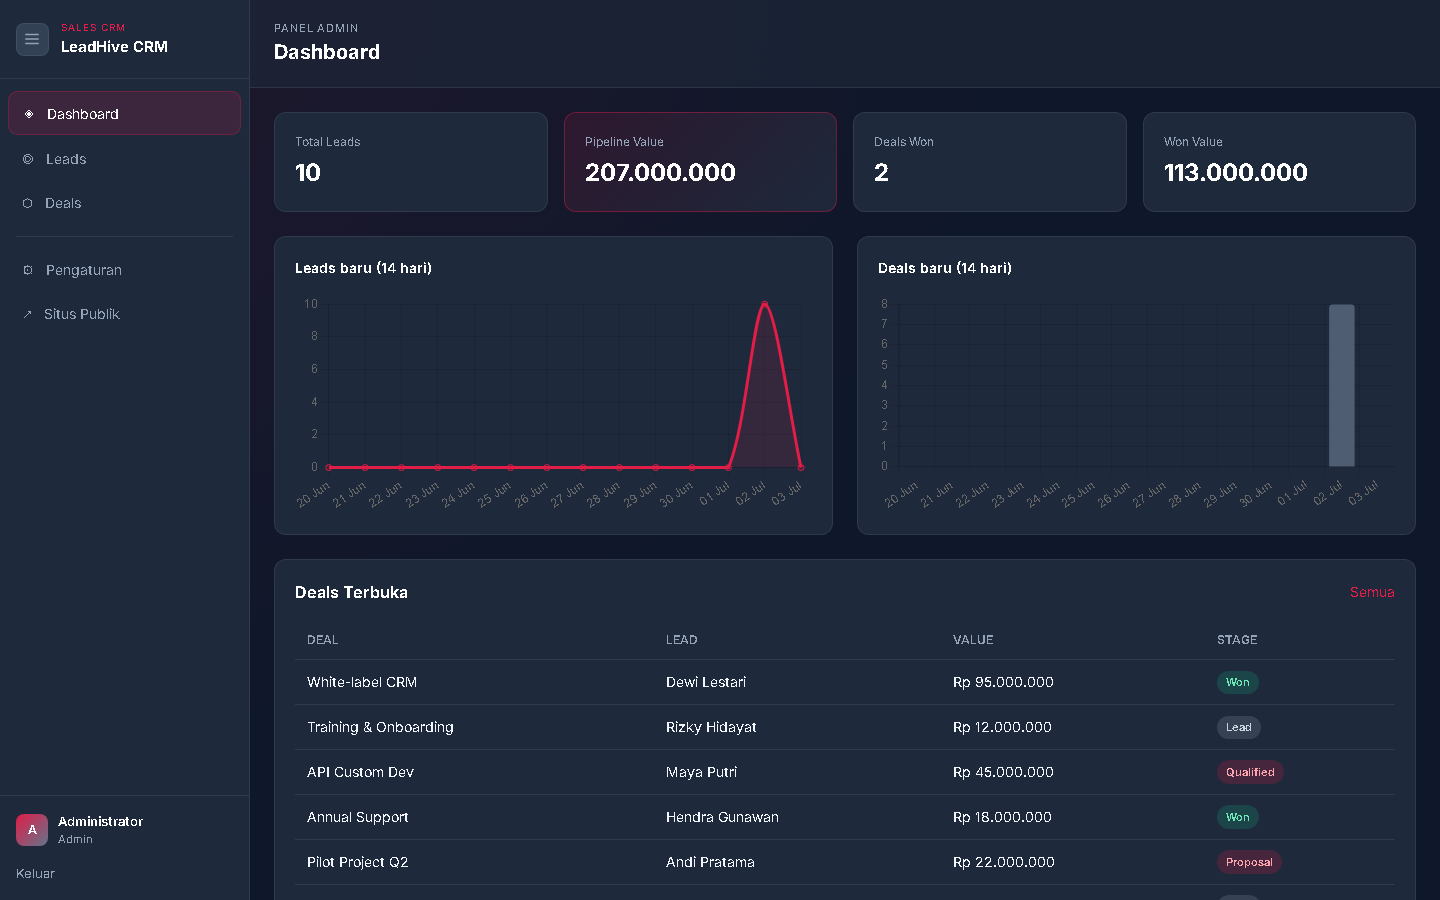Visit Situs Publik link

[x=124, y=314]
